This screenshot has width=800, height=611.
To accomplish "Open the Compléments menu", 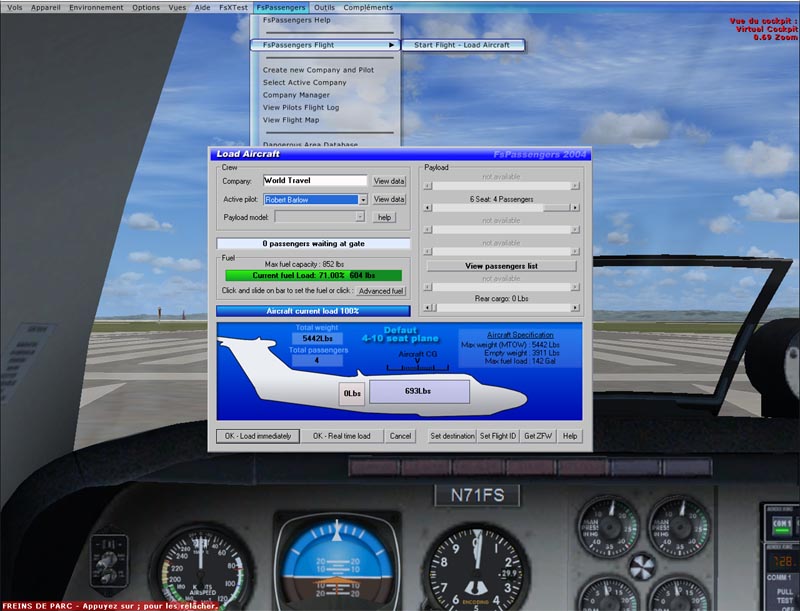I will 368,8.
